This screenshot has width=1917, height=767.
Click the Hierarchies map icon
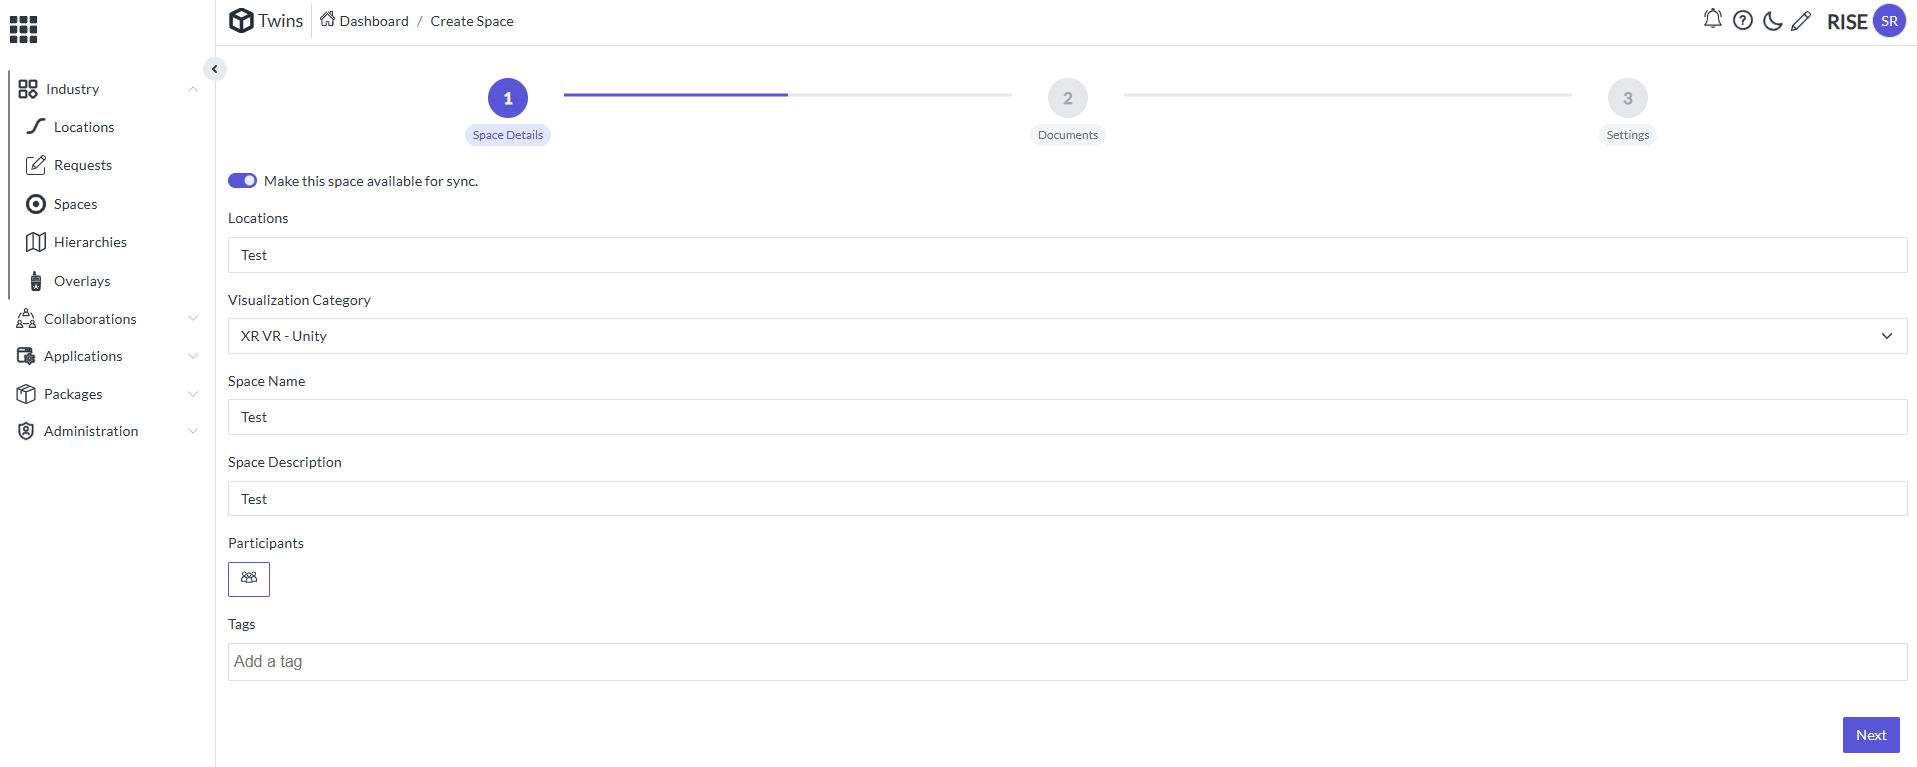coord(36,242)
